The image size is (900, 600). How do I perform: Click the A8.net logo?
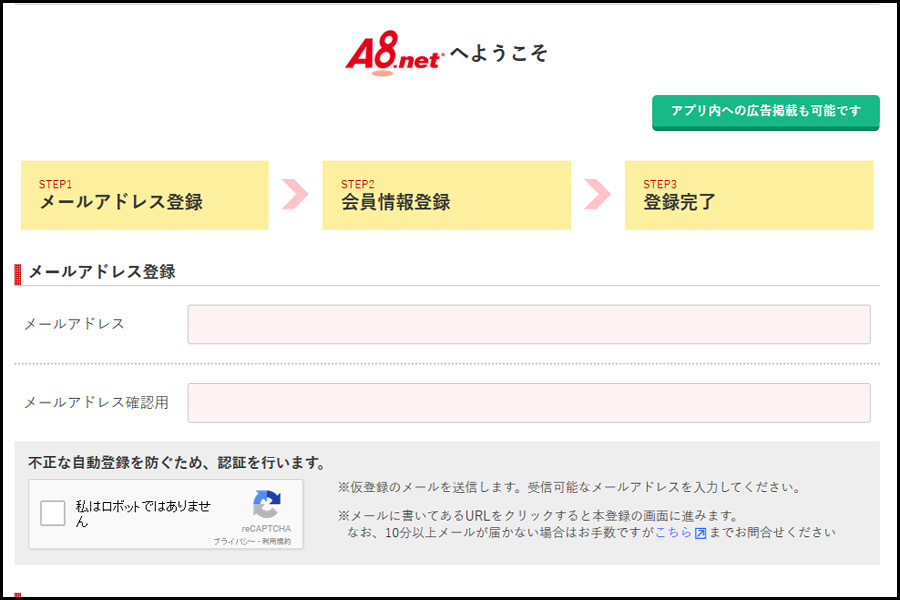click(394, 53)
